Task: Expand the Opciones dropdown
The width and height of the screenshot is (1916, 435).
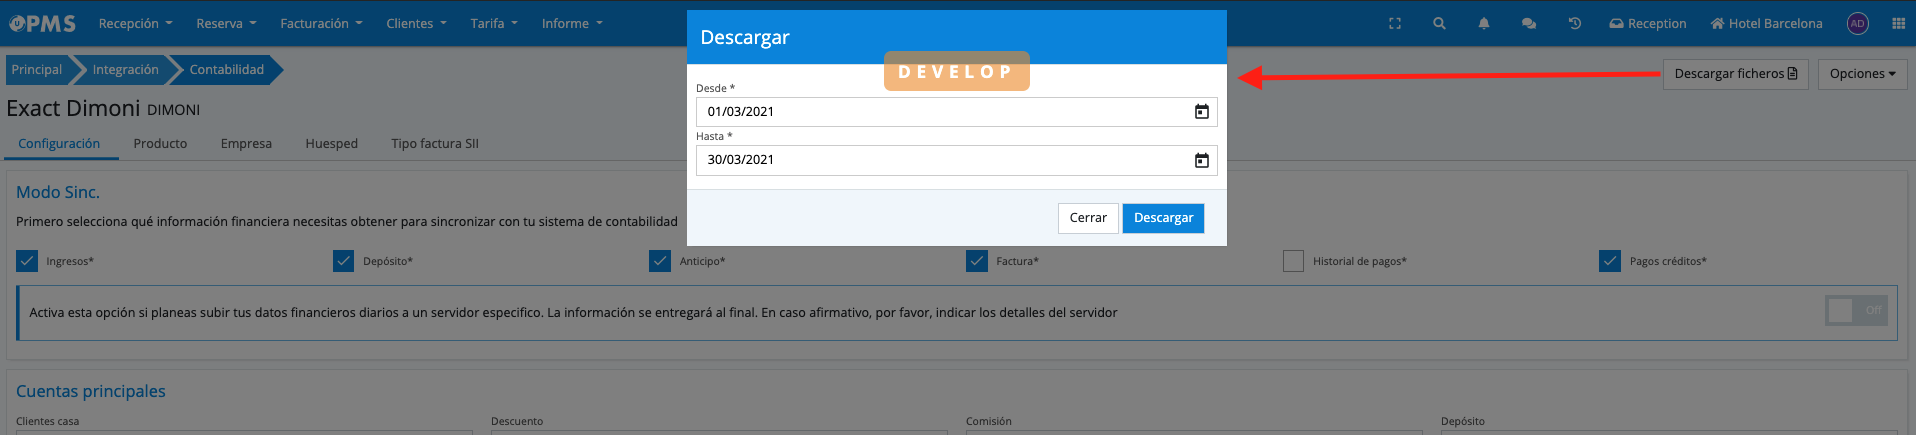Action: 1862,74
